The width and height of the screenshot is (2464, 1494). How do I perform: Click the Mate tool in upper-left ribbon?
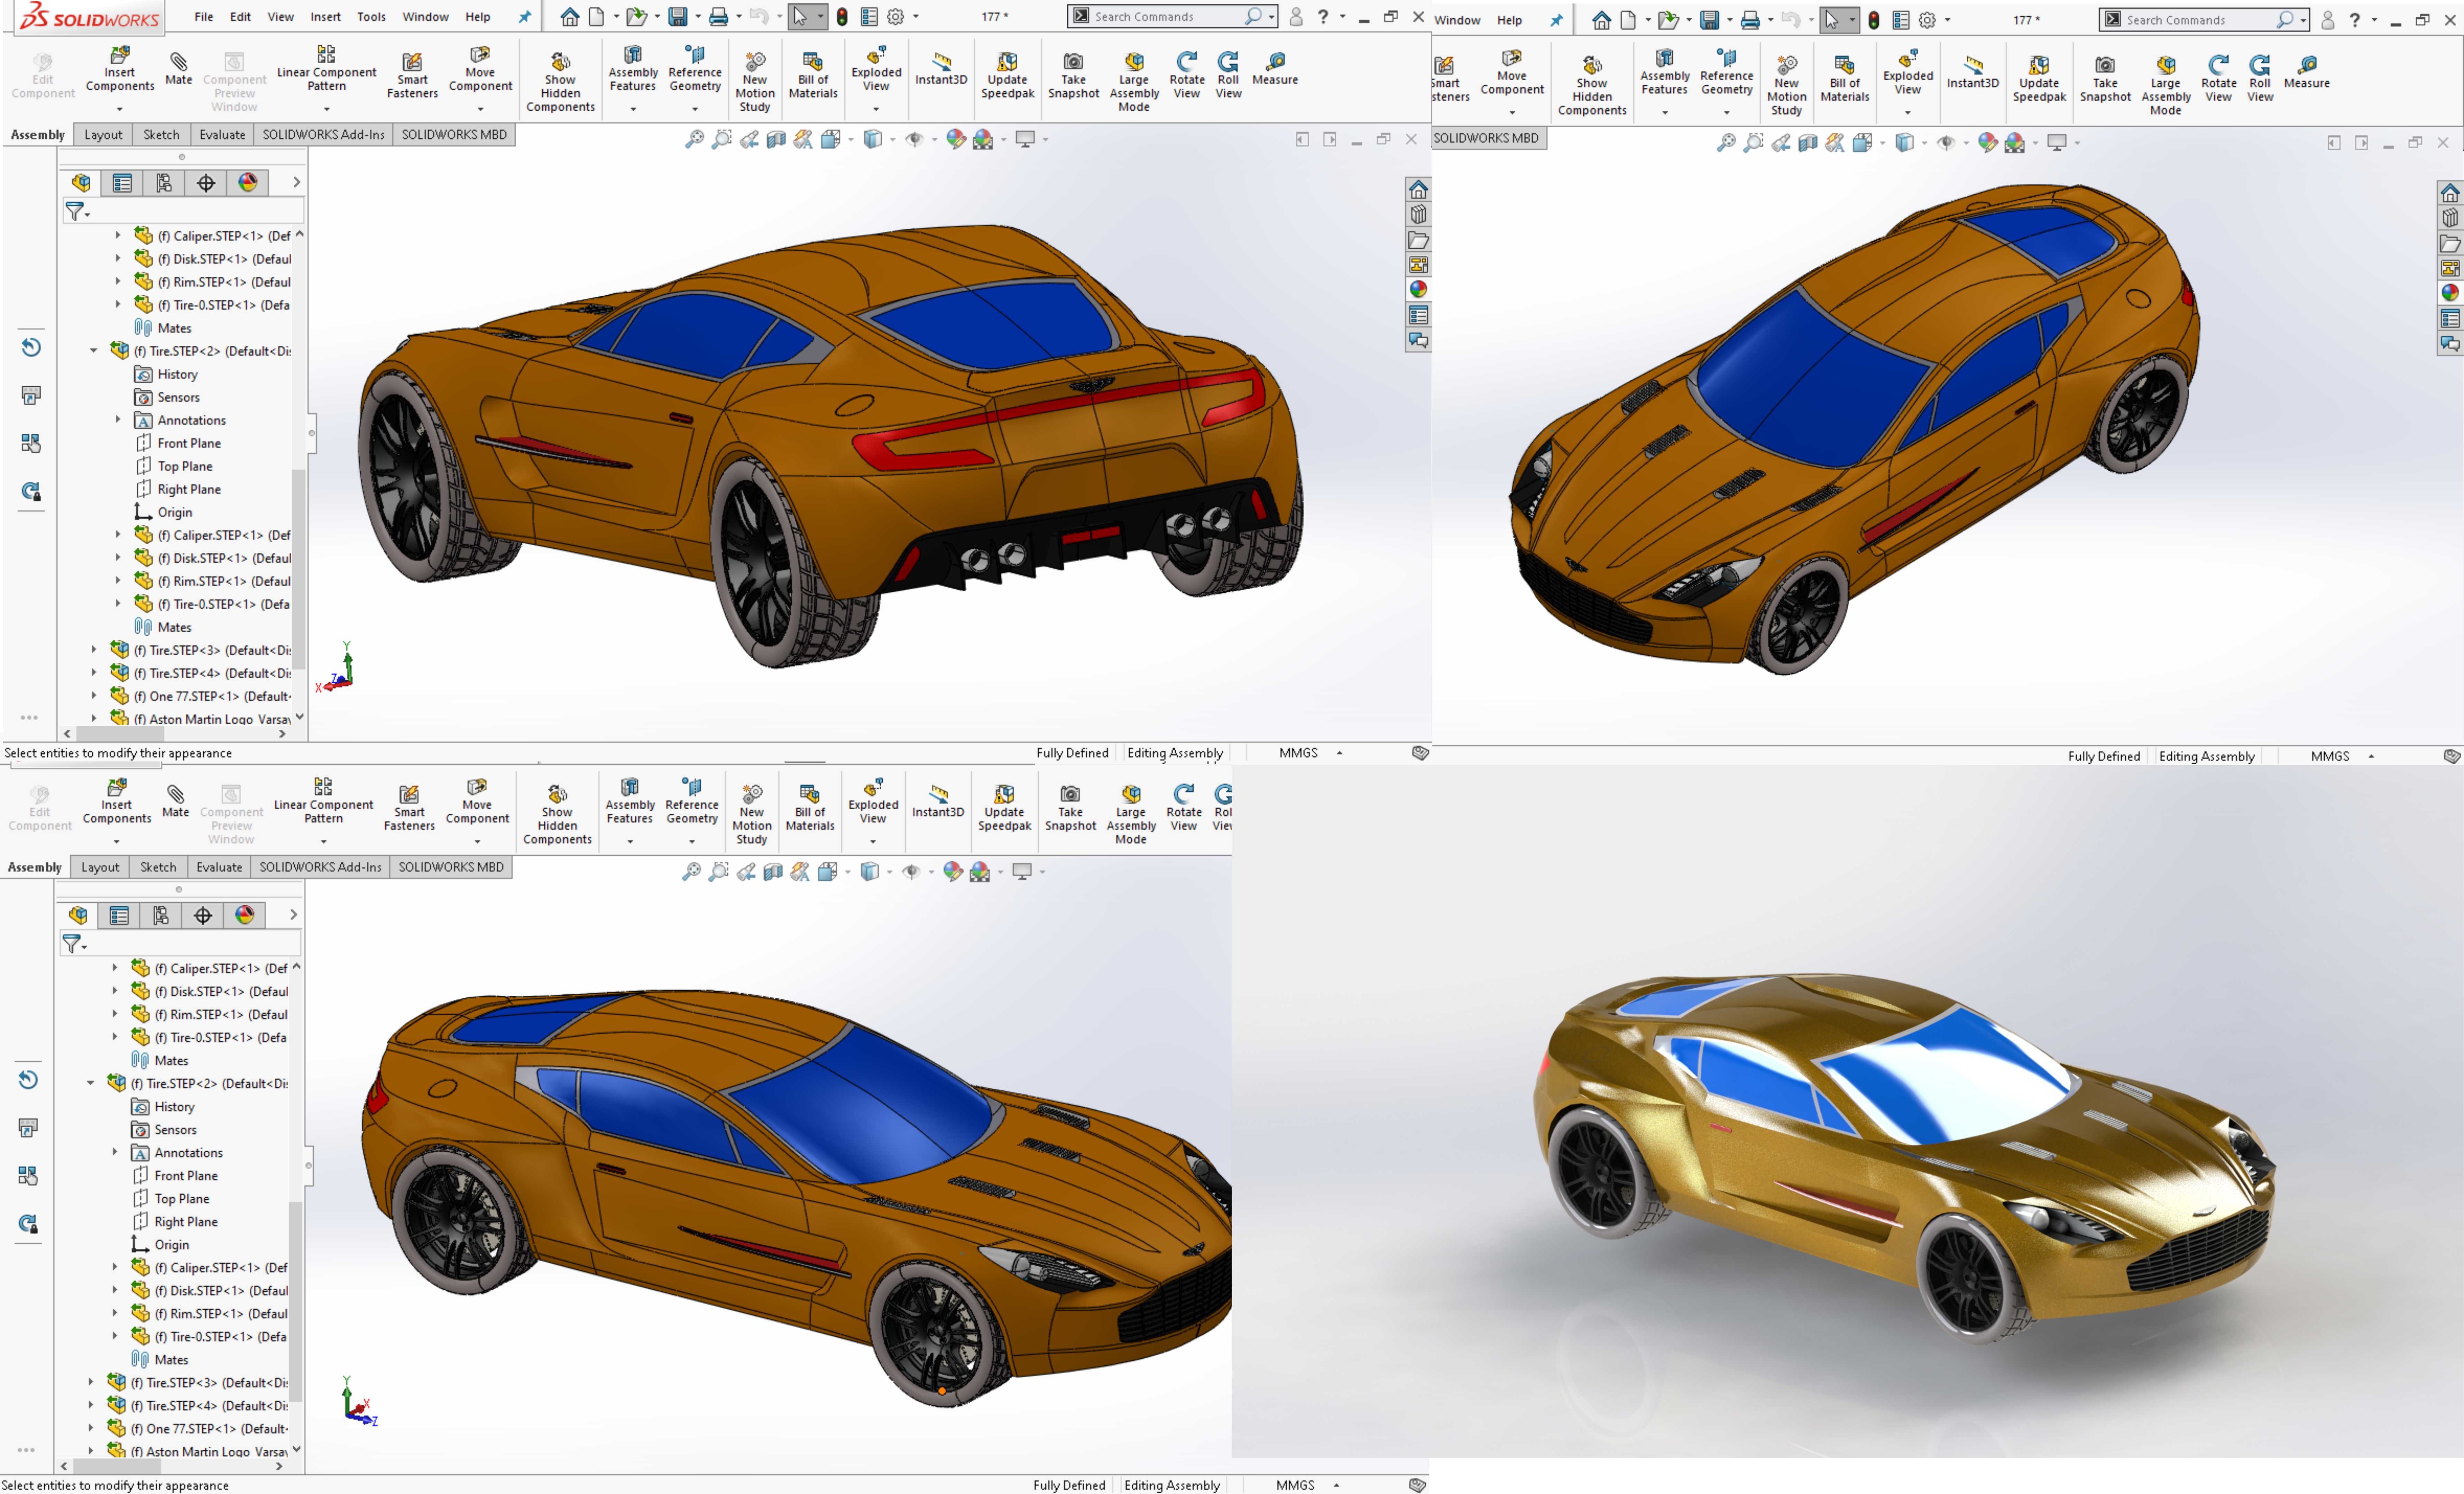click(x=178, y=69)
